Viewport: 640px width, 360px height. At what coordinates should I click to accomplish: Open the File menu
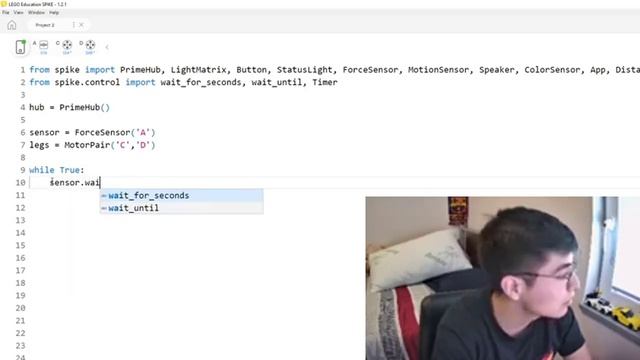coord(6,13)
